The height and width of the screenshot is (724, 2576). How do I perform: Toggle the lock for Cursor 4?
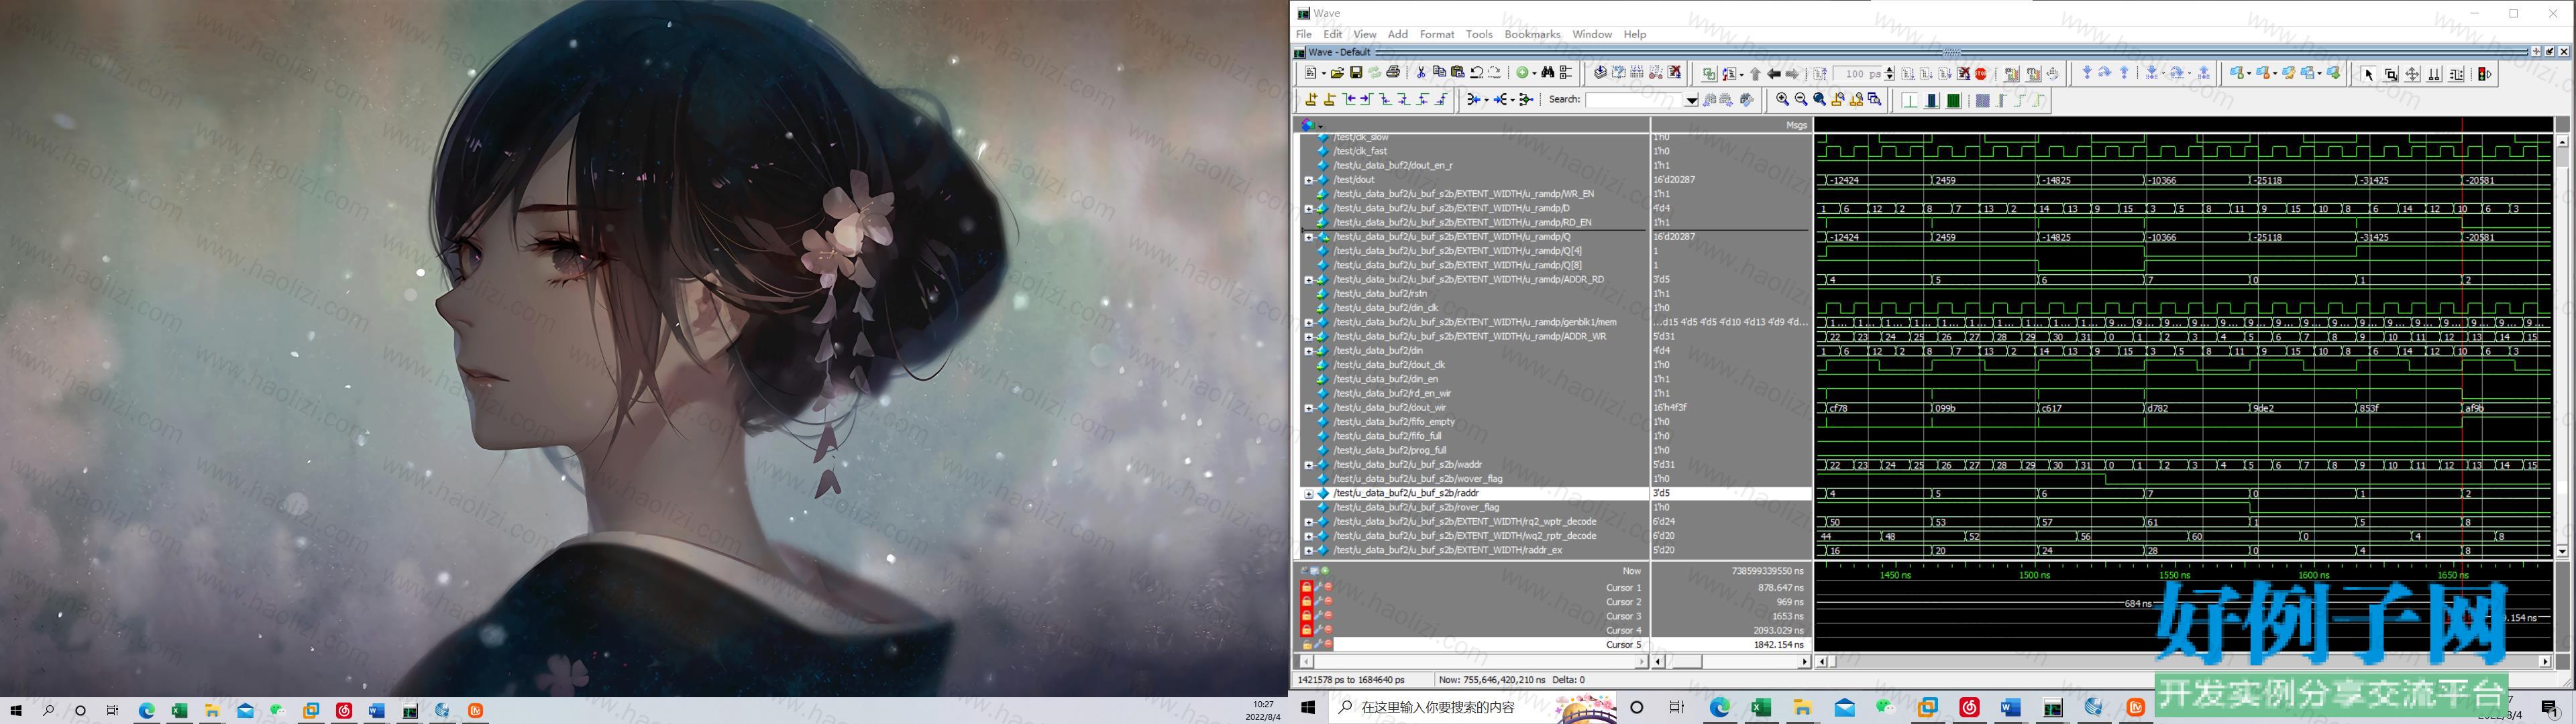coord(1307,630)
